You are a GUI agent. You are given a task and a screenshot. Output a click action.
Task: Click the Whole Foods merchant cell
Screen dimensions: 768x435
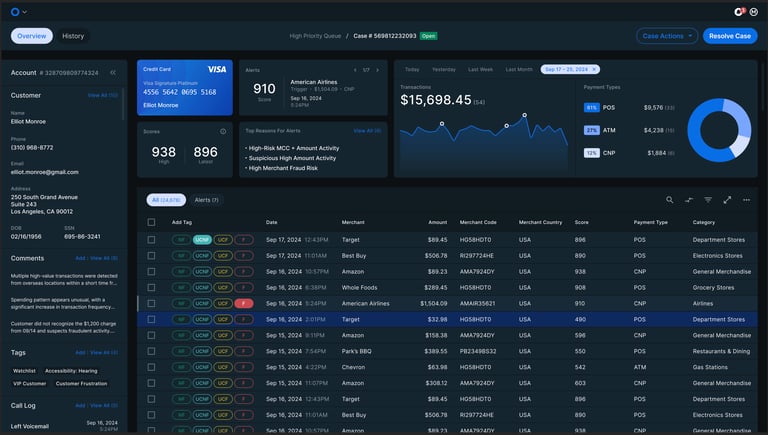(x=360, y=288)
